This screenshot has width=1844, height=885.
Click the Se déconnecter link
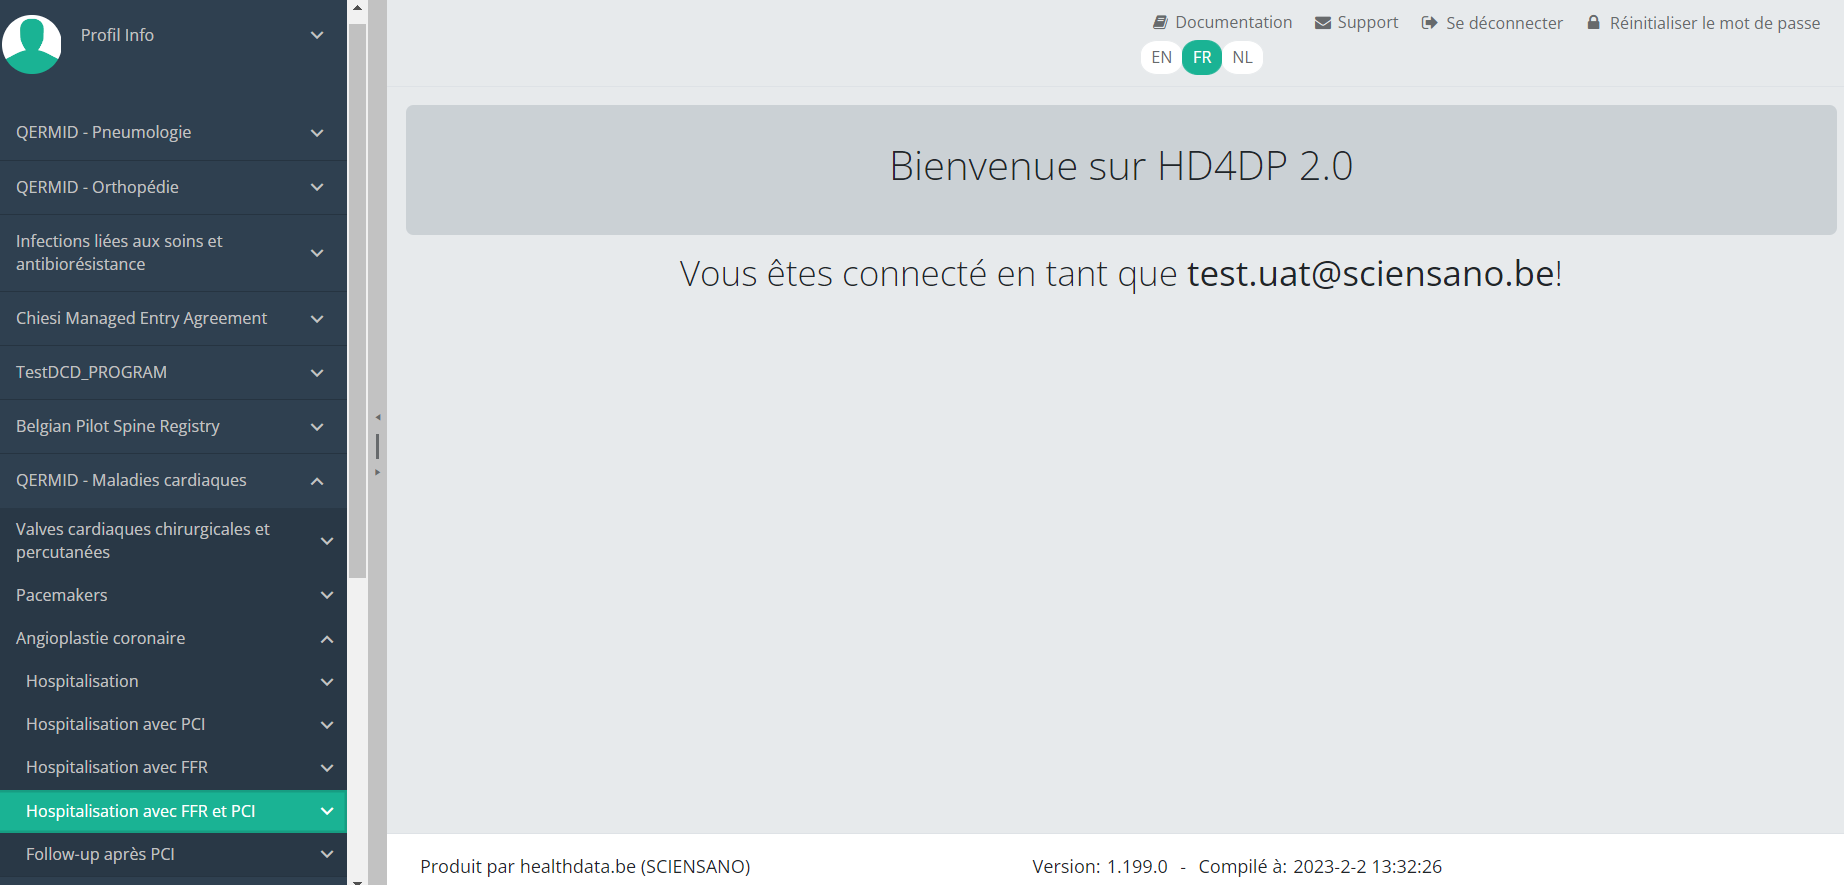coord(1503,22)
